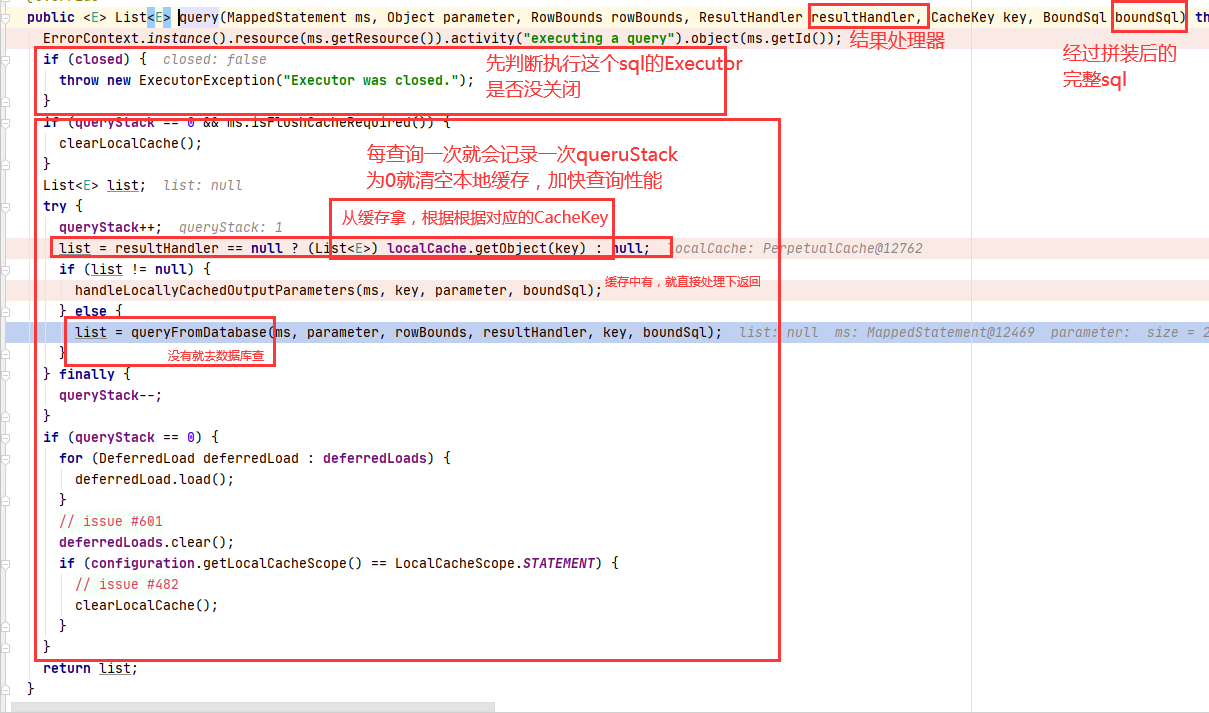Click 'localCache: PerpetualCache@12762' debug hint
Viewport: 1209px width, 713px height.
795,248
